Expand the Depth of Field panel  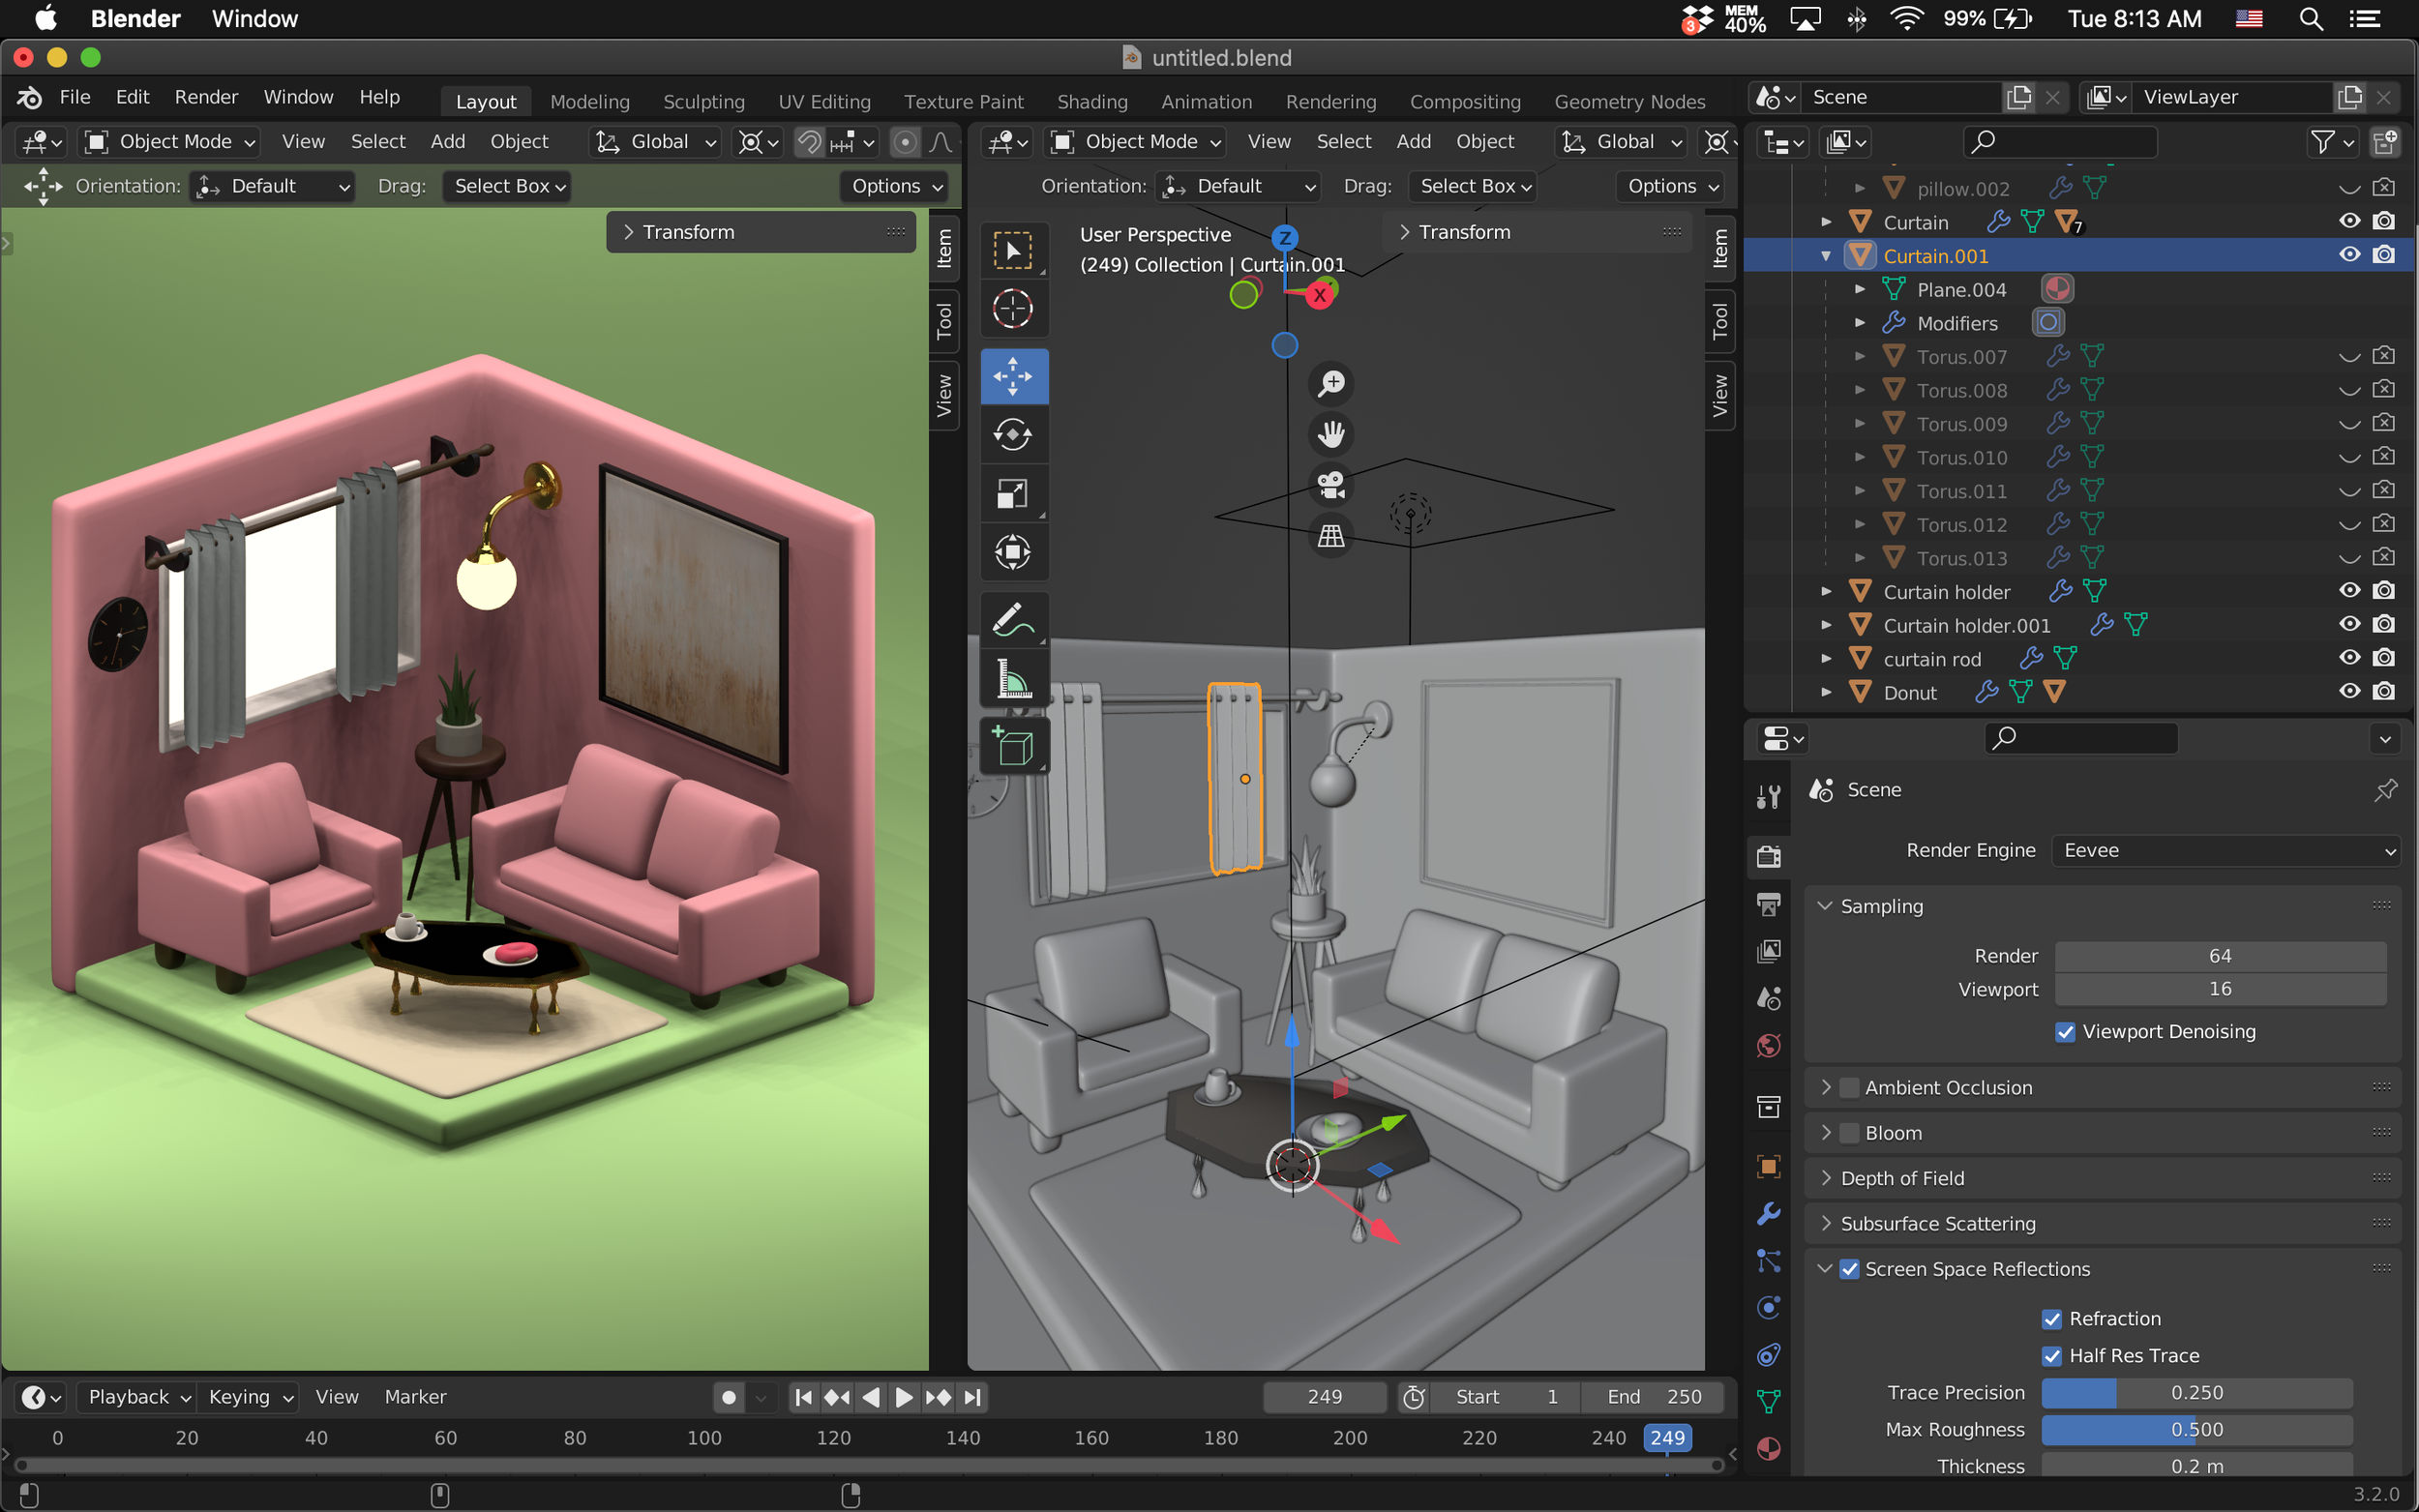click(x=1825, y=1178)
